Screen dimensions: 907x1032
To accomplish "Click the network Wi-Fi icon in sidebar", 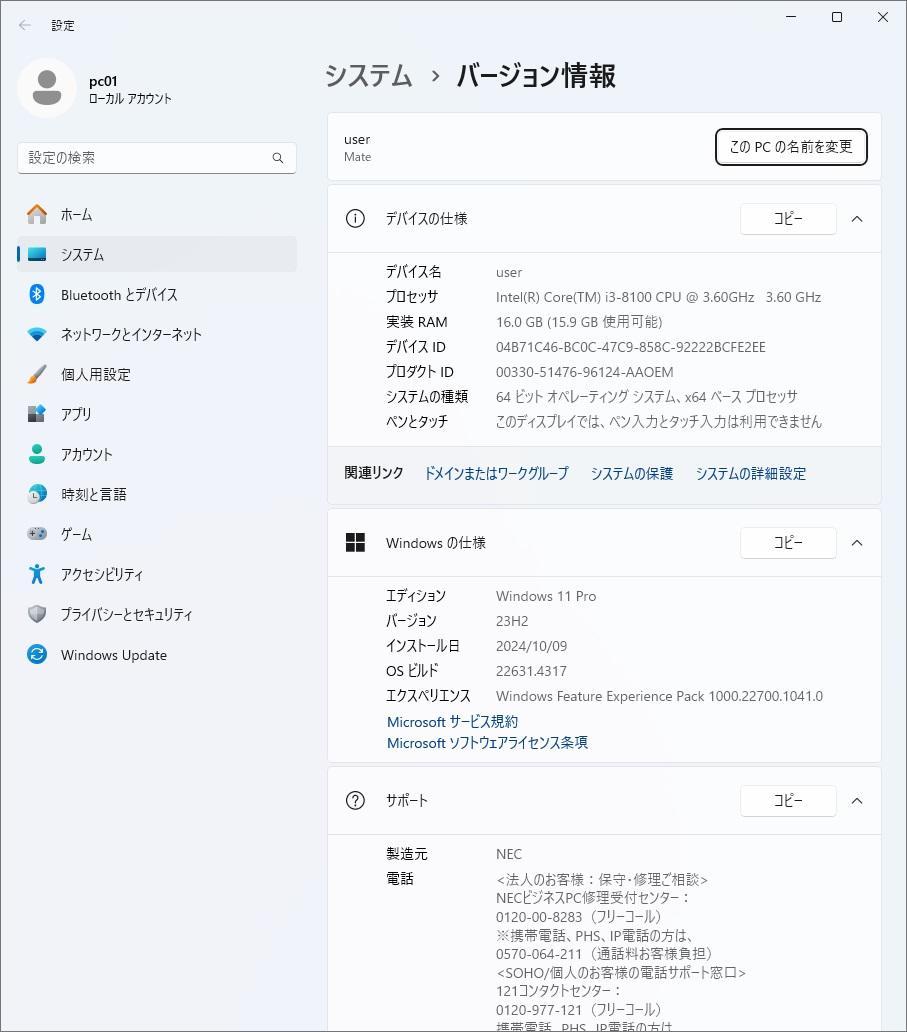I will point(37,334).
